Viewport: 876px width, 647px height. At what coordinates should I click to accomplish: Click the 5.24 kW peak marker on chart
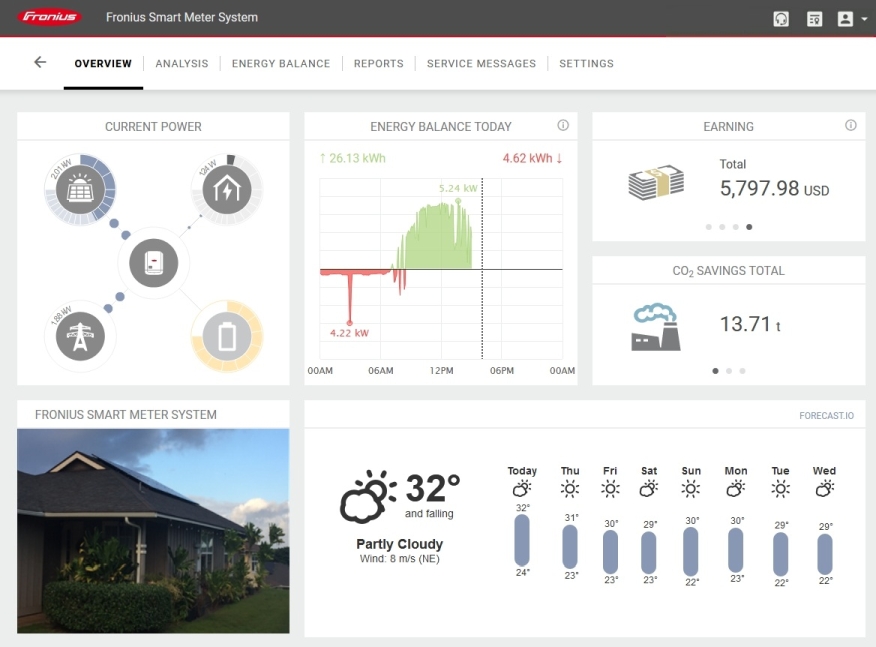point(458,201)
